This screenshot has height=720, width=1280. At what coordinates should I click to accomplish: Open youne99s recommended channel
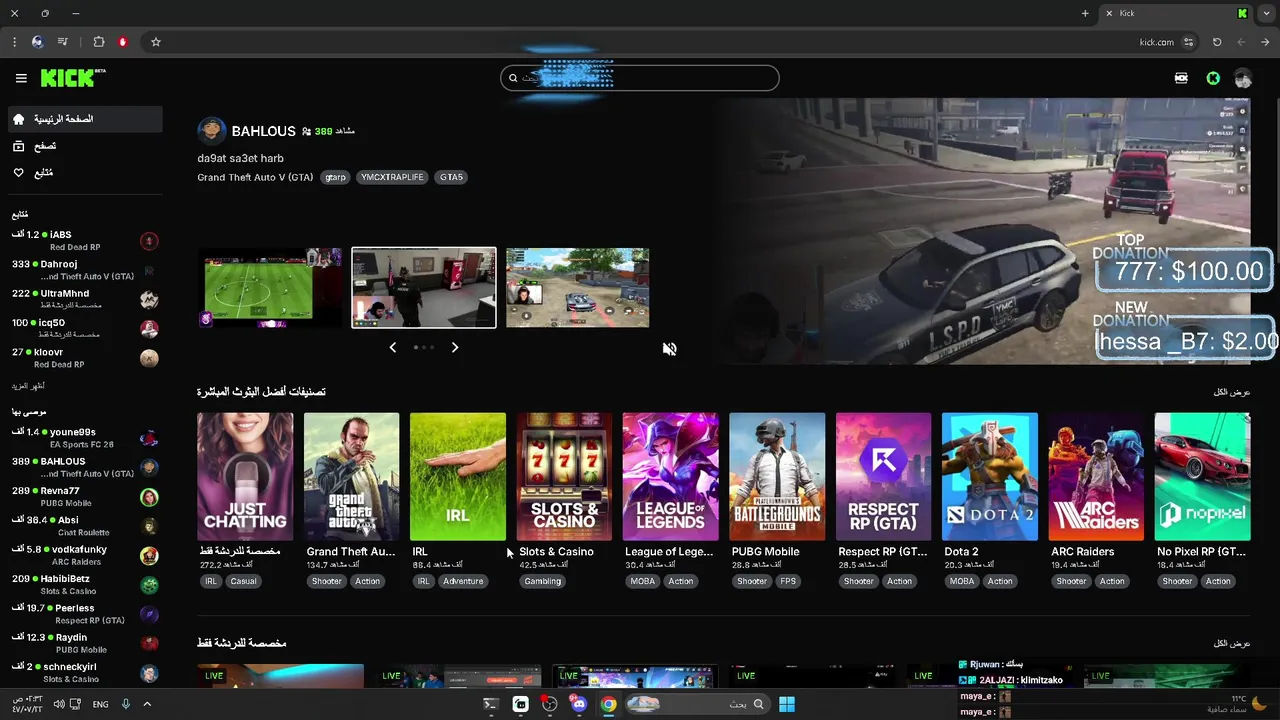click(x=85, y=438)
